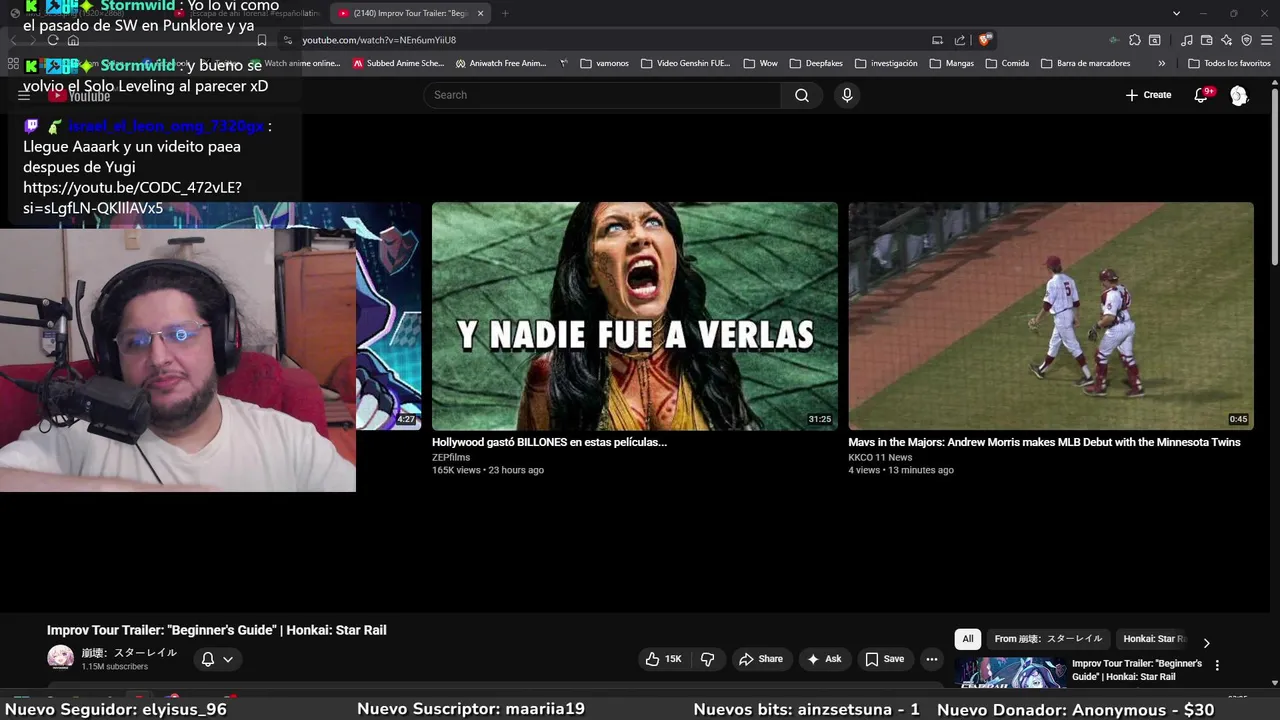Viewport: 1280px width, 720px height.
Task: Switch to the Improv Tour Trailer browser tab
Action: [410, 13]
